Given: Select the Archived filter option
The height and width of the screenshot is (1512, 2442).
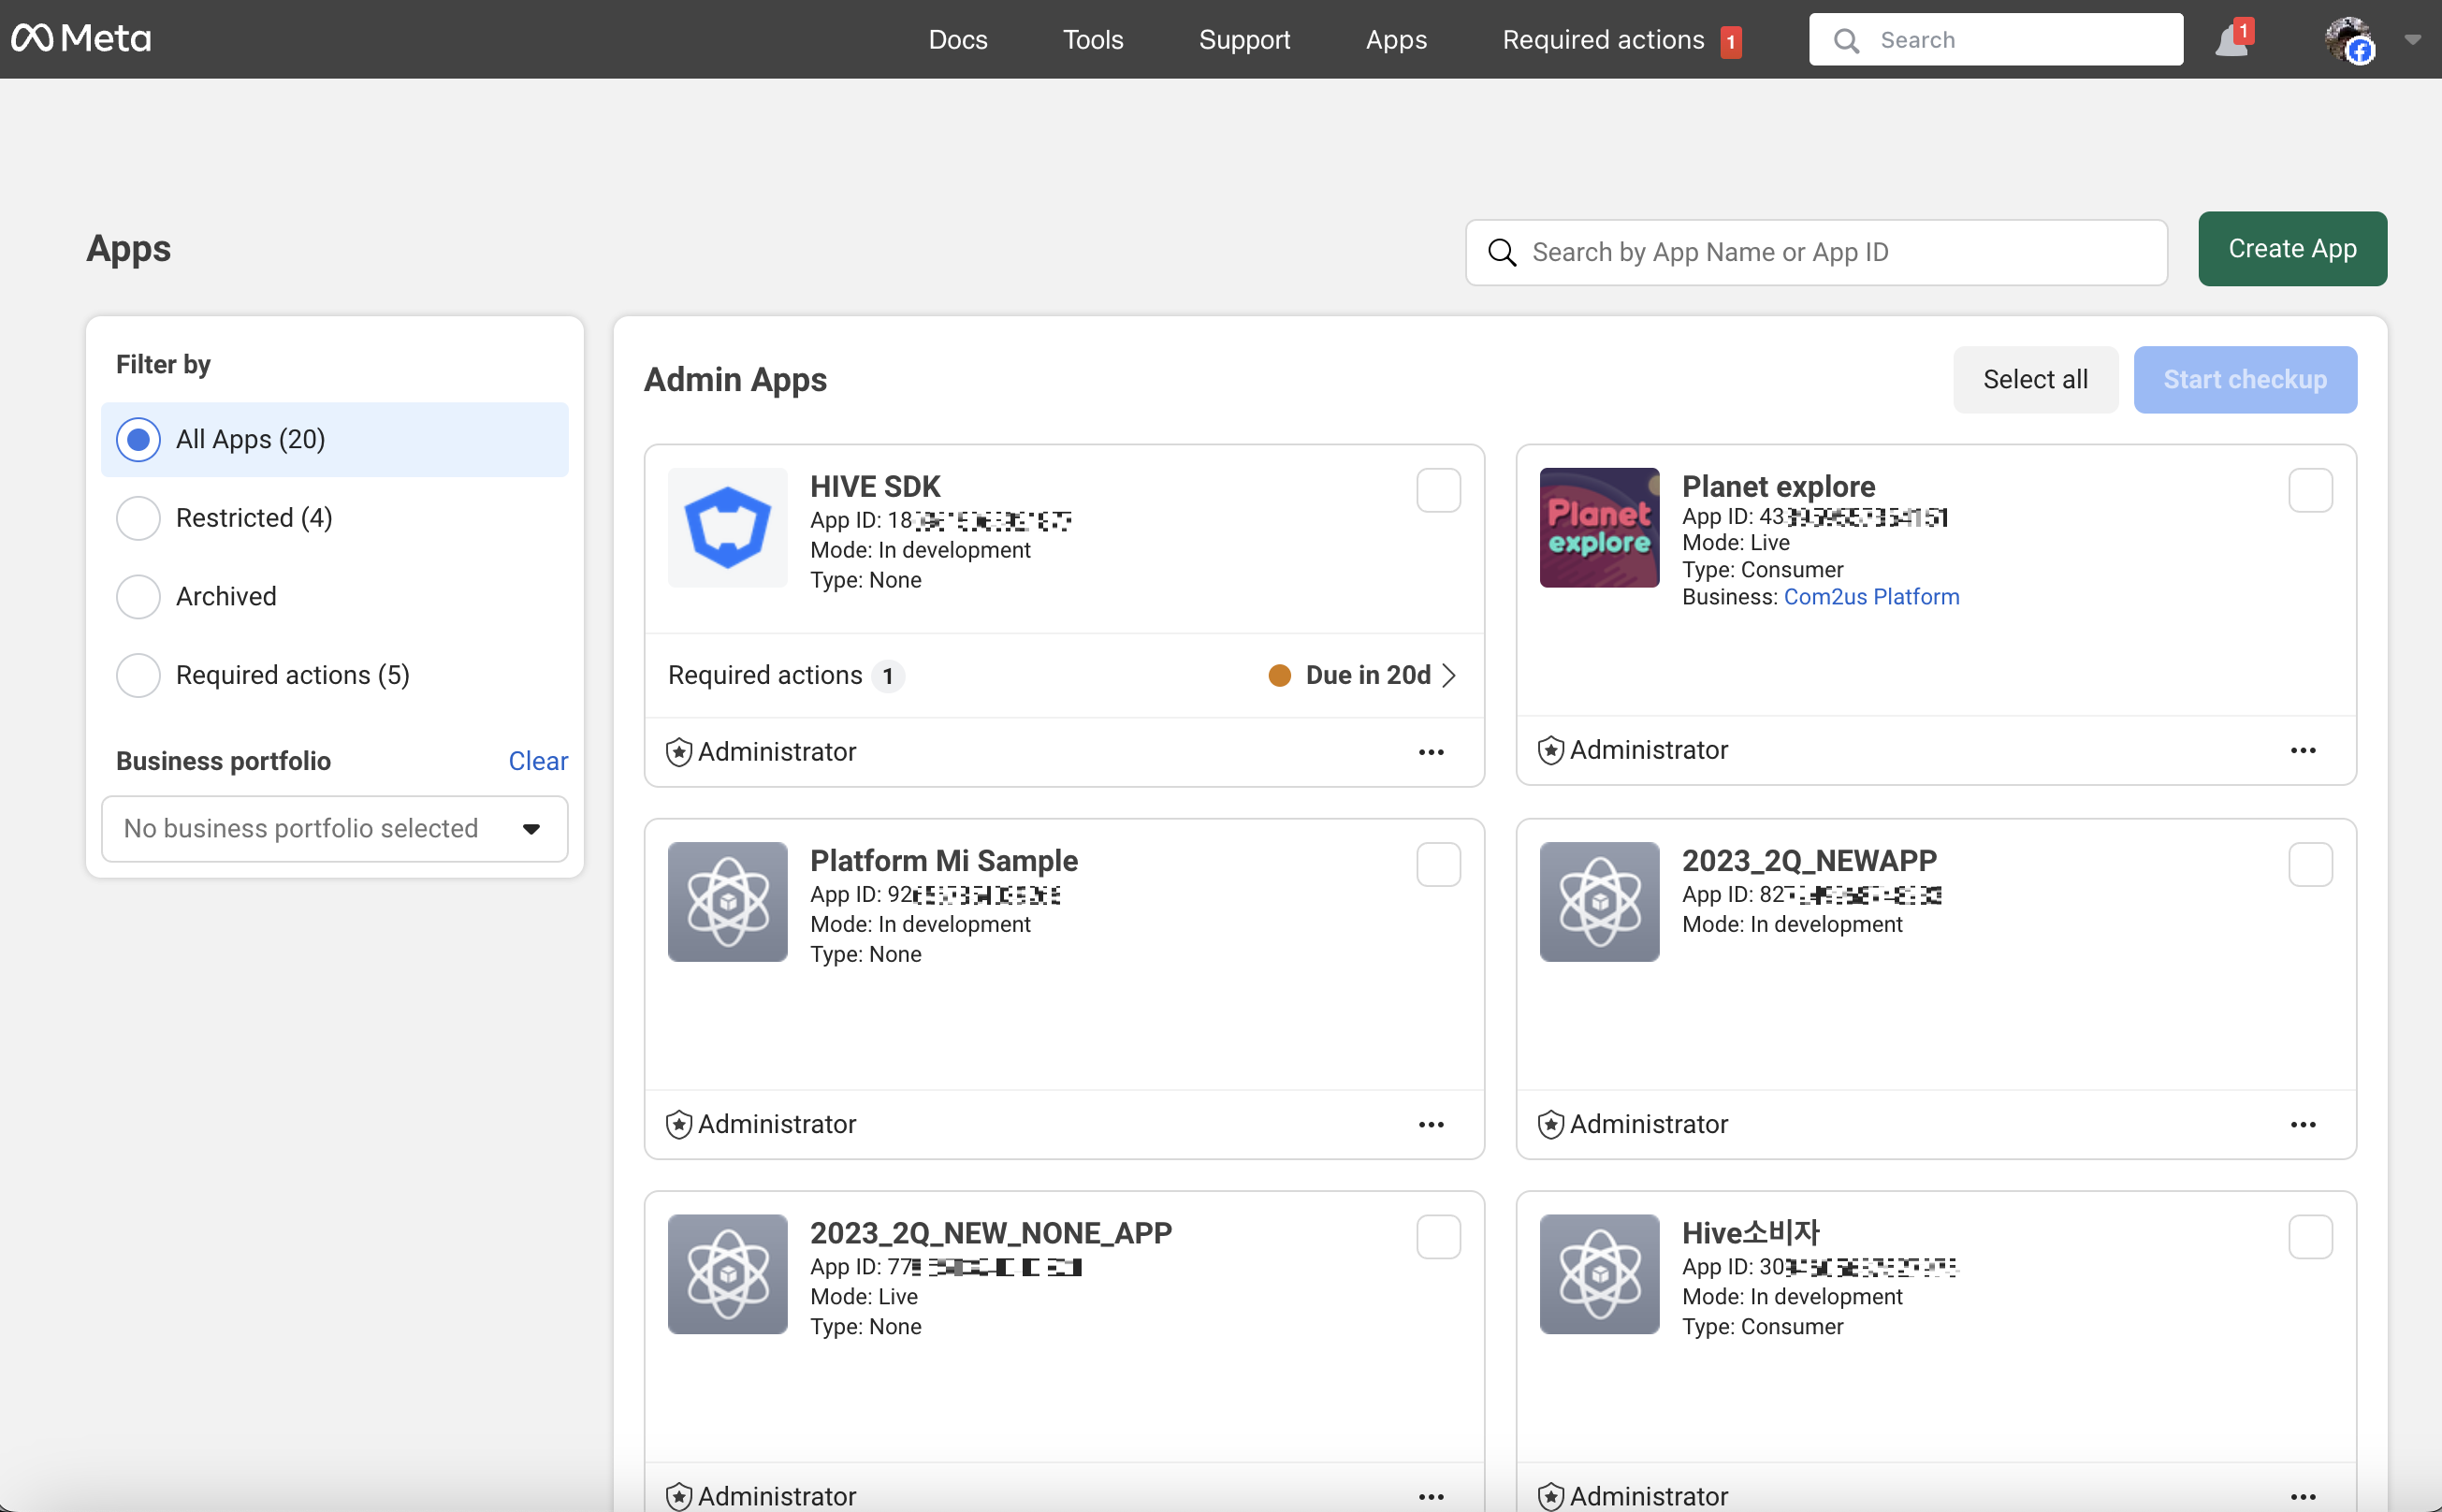Looking at the screenshot, I should click(x=139, y=596).
